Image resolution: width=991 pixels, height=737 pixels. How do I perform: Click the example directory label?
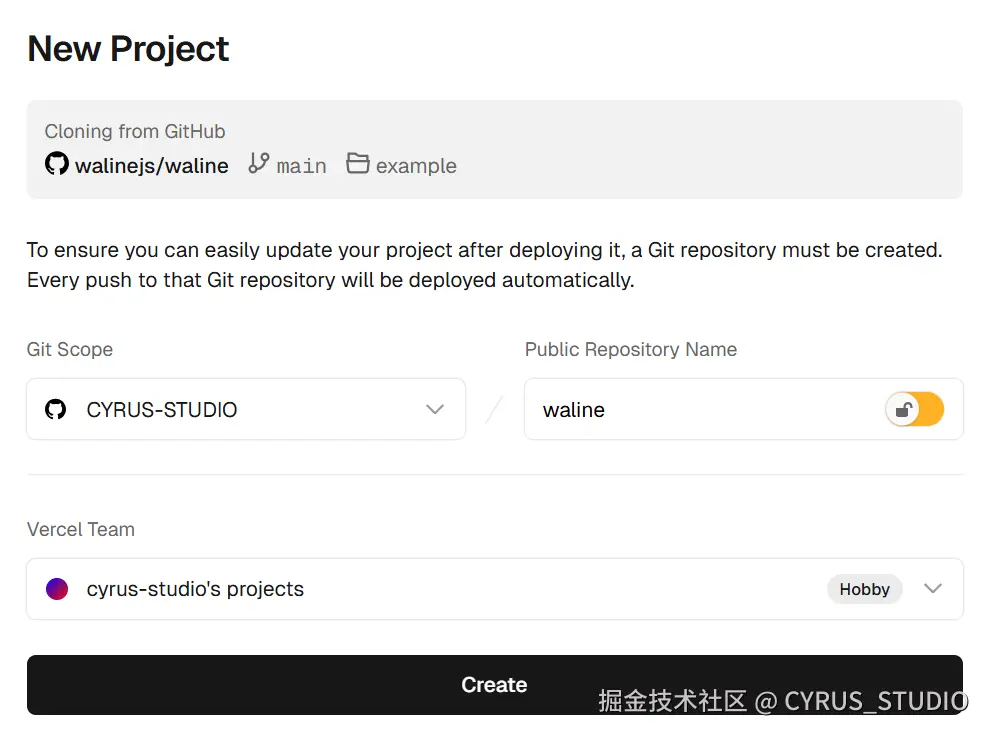416,166
